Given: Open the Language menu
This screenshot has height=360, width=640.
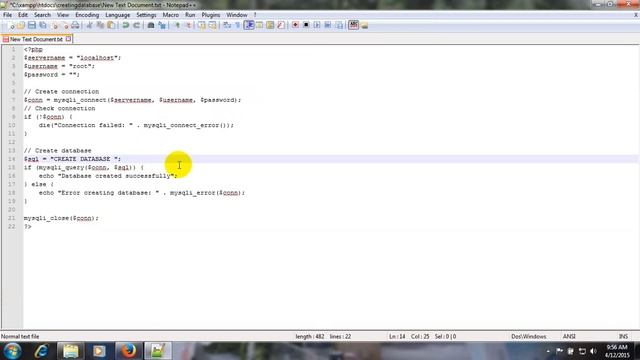Looking at the screenshot, I should point(118,15).
